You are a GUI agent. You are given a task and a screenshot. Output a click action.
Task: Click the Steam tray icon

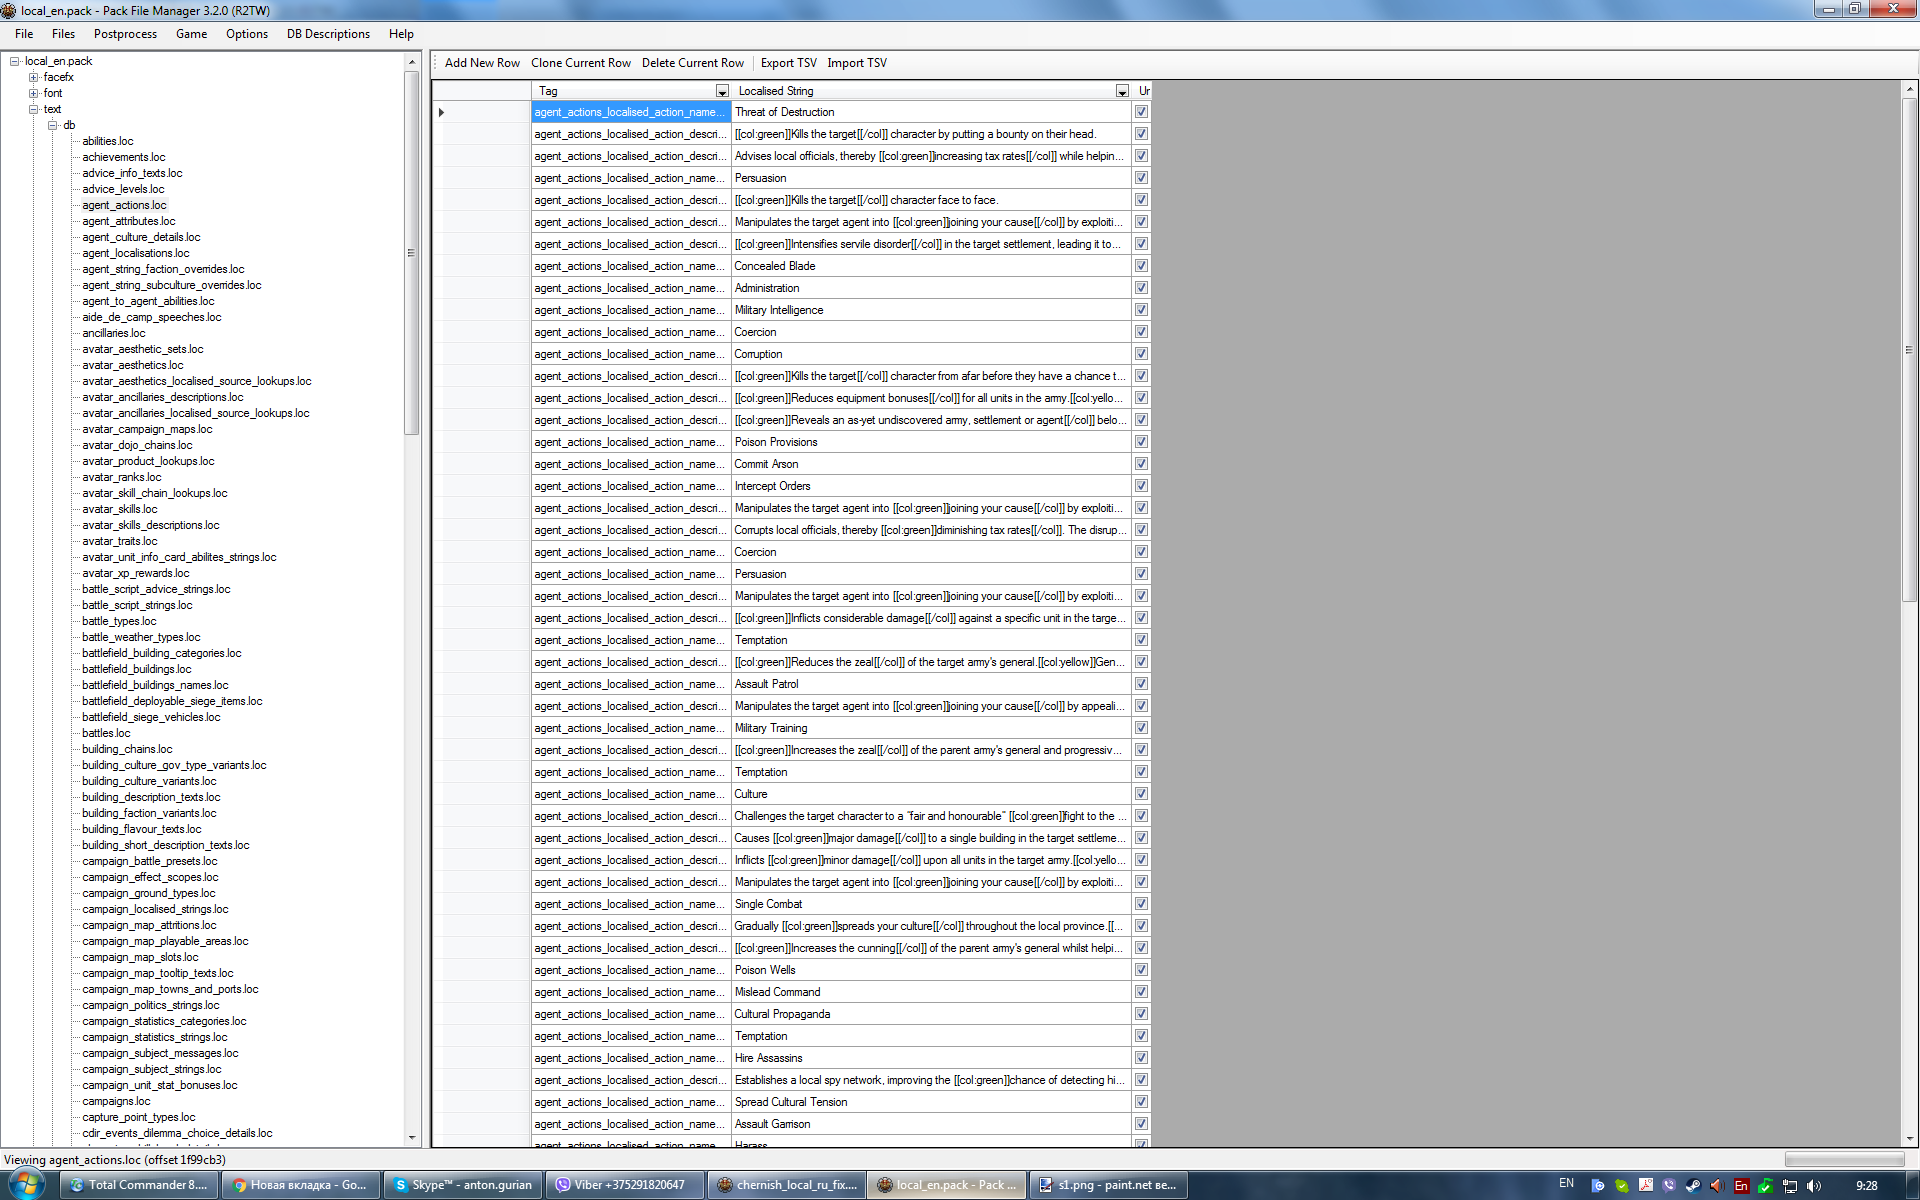1693,1186
